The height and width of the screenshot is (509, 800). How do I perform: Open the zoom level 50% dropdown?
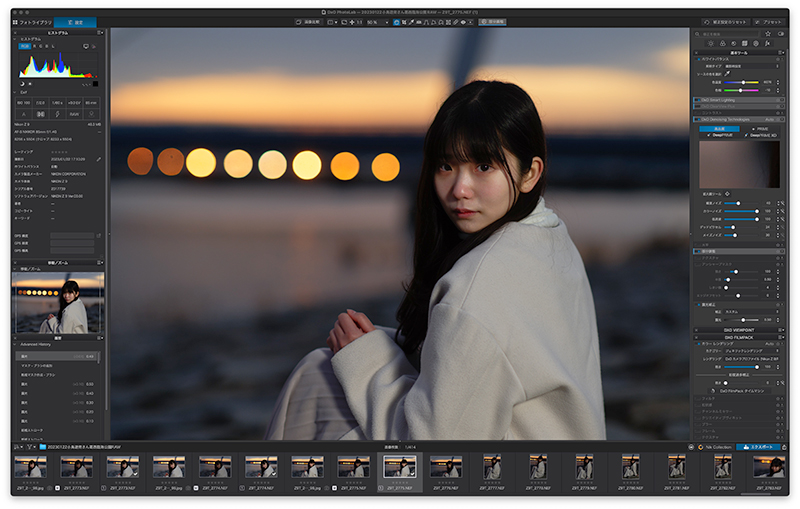tap(378, 22)
